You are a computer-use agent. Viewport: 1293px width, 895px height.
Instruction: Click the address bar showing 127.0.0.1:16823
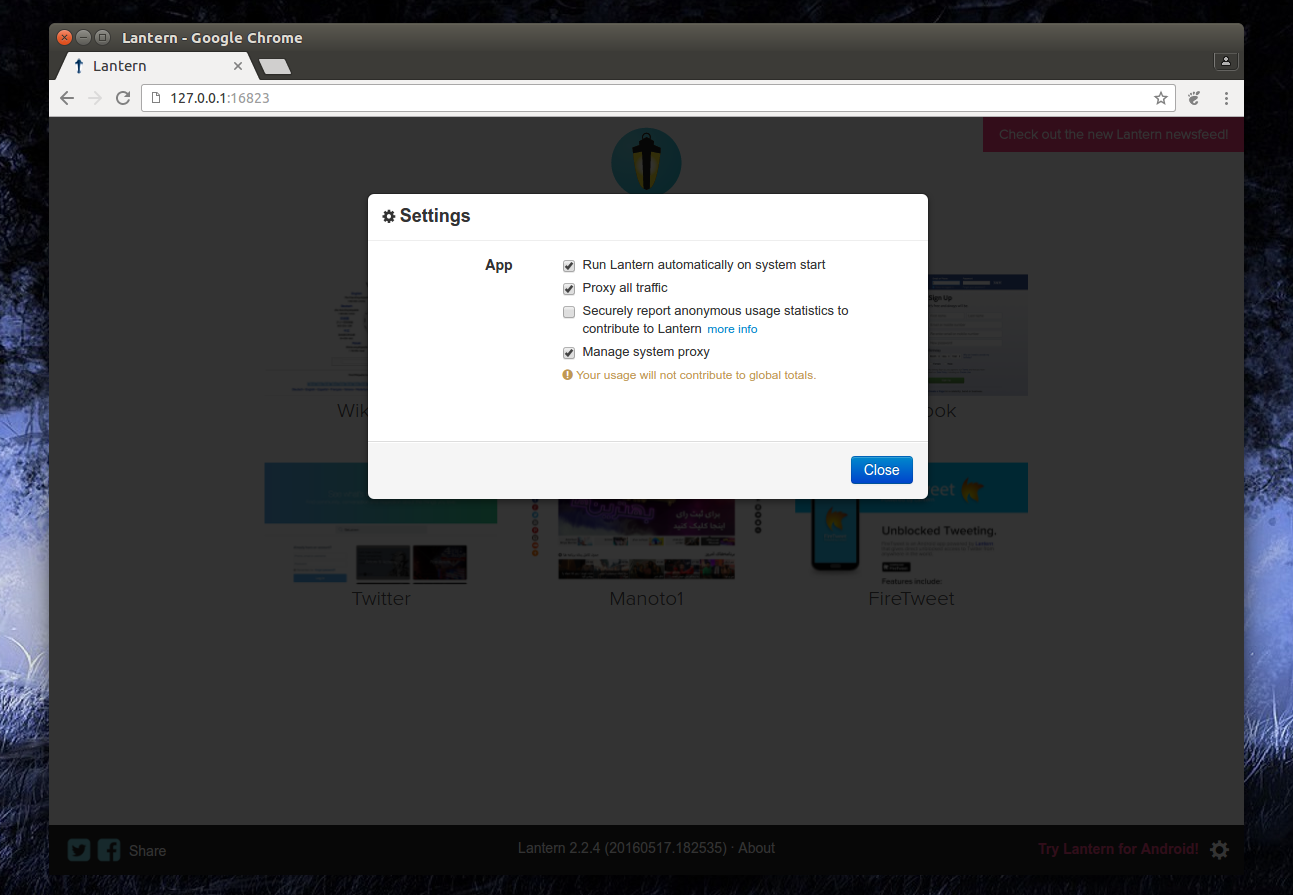coord(657,98)
